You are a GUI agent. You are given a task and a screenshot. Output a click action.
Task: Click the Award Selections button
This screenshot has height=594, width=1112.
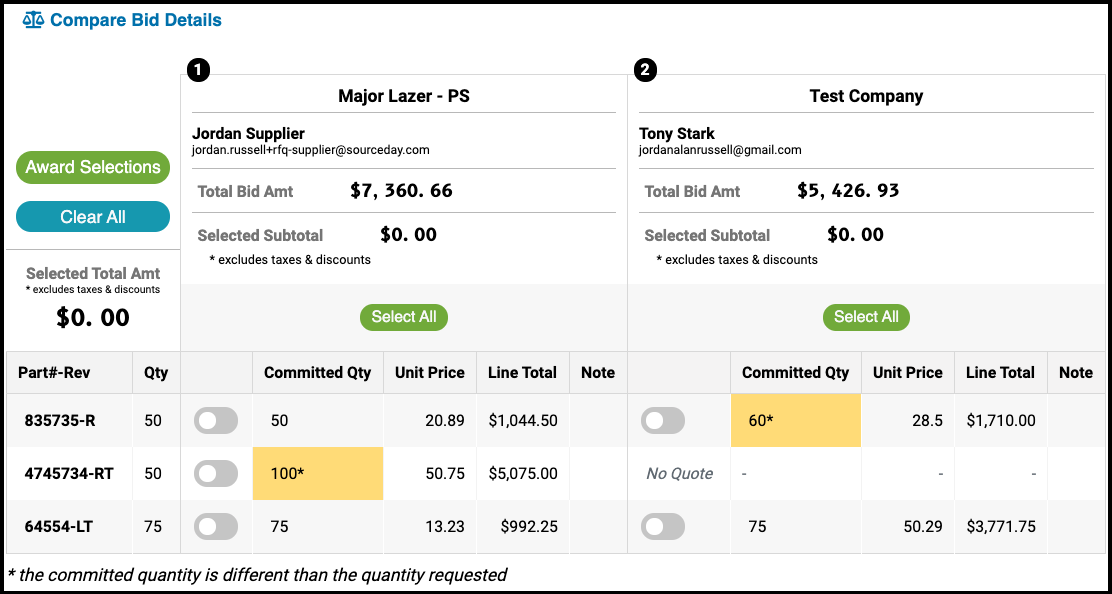click(93, 167)
